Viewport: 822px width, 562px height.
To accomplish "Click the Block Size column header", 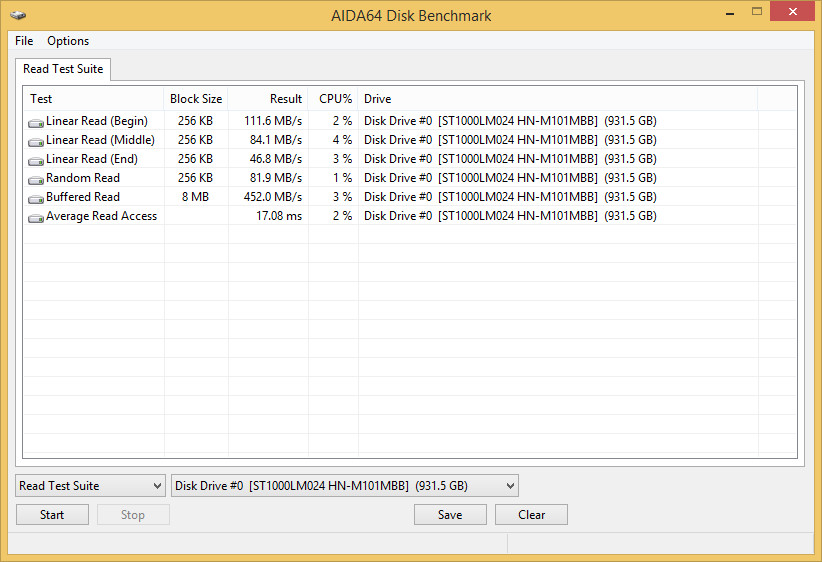I will coord(196,99).
